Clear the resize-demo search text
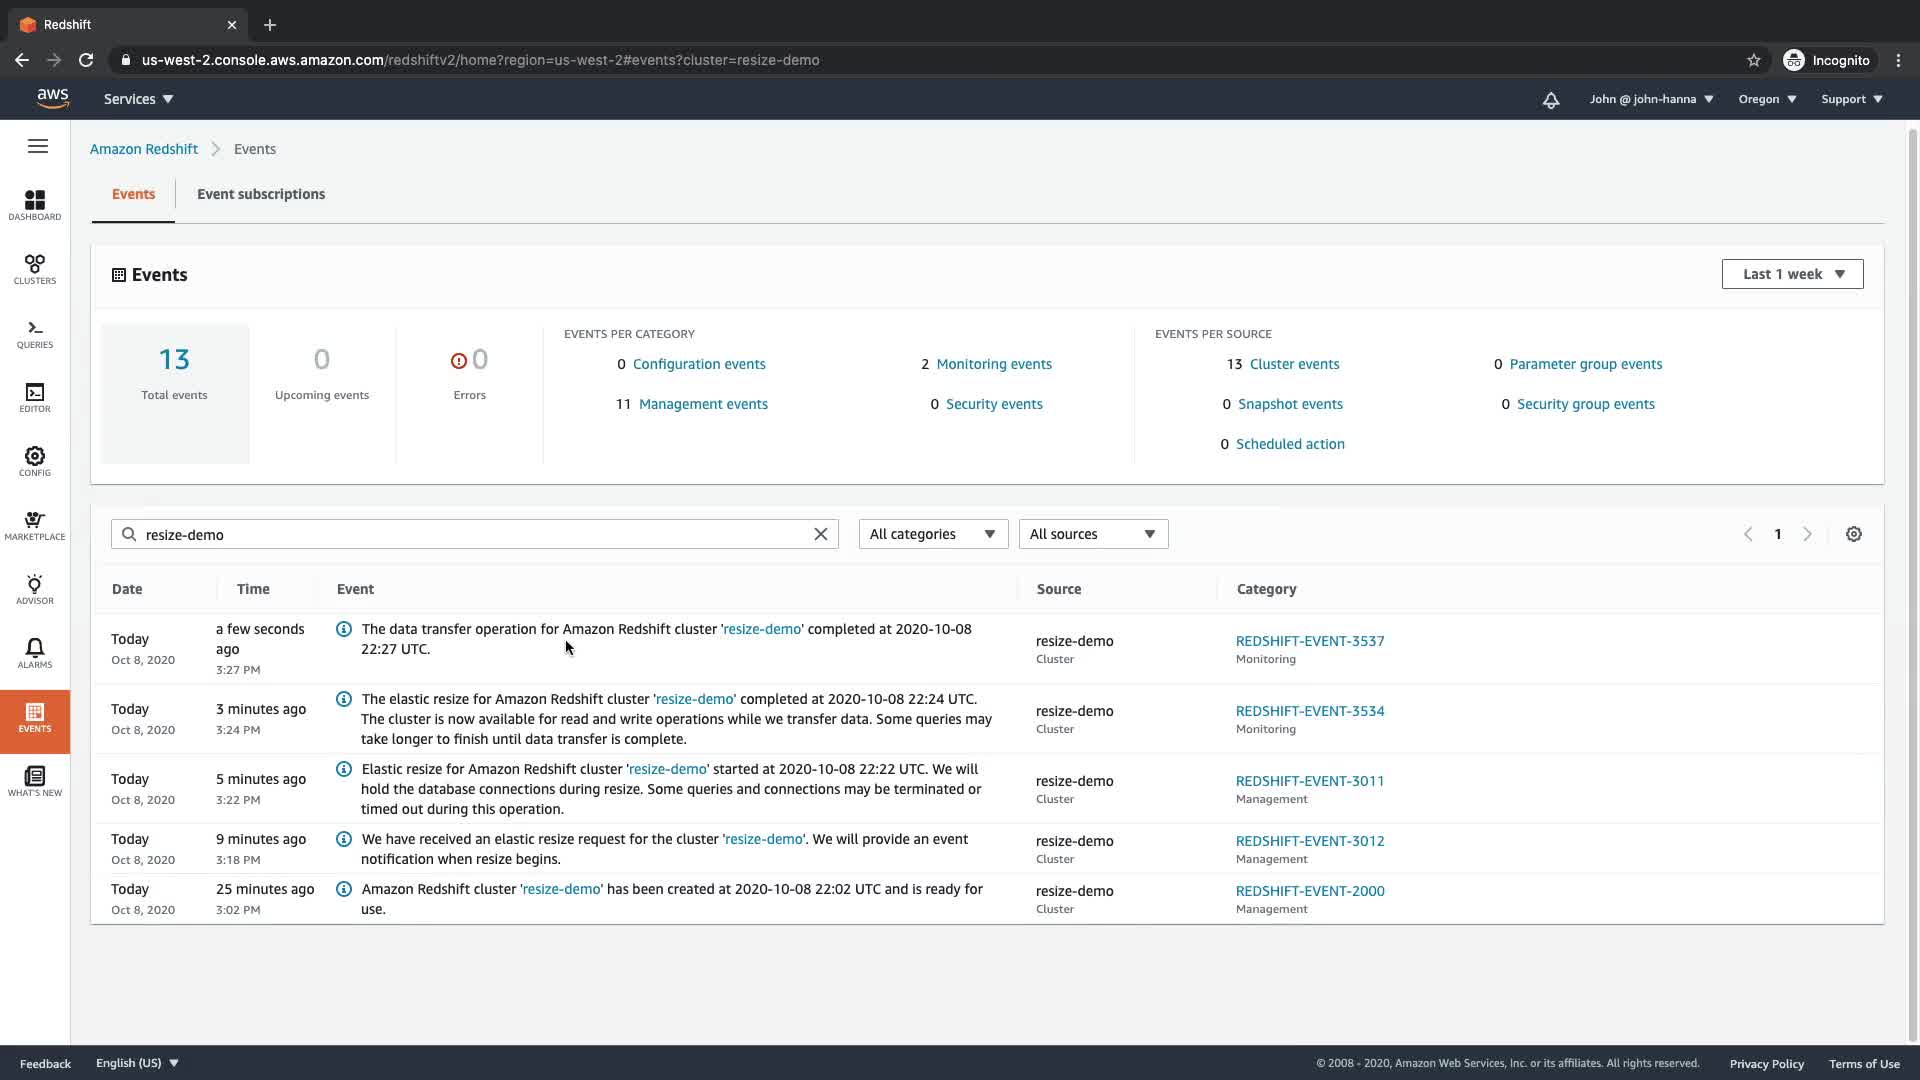Image resolution: width=1920 pixels, height=1080 pixels. 820,534
